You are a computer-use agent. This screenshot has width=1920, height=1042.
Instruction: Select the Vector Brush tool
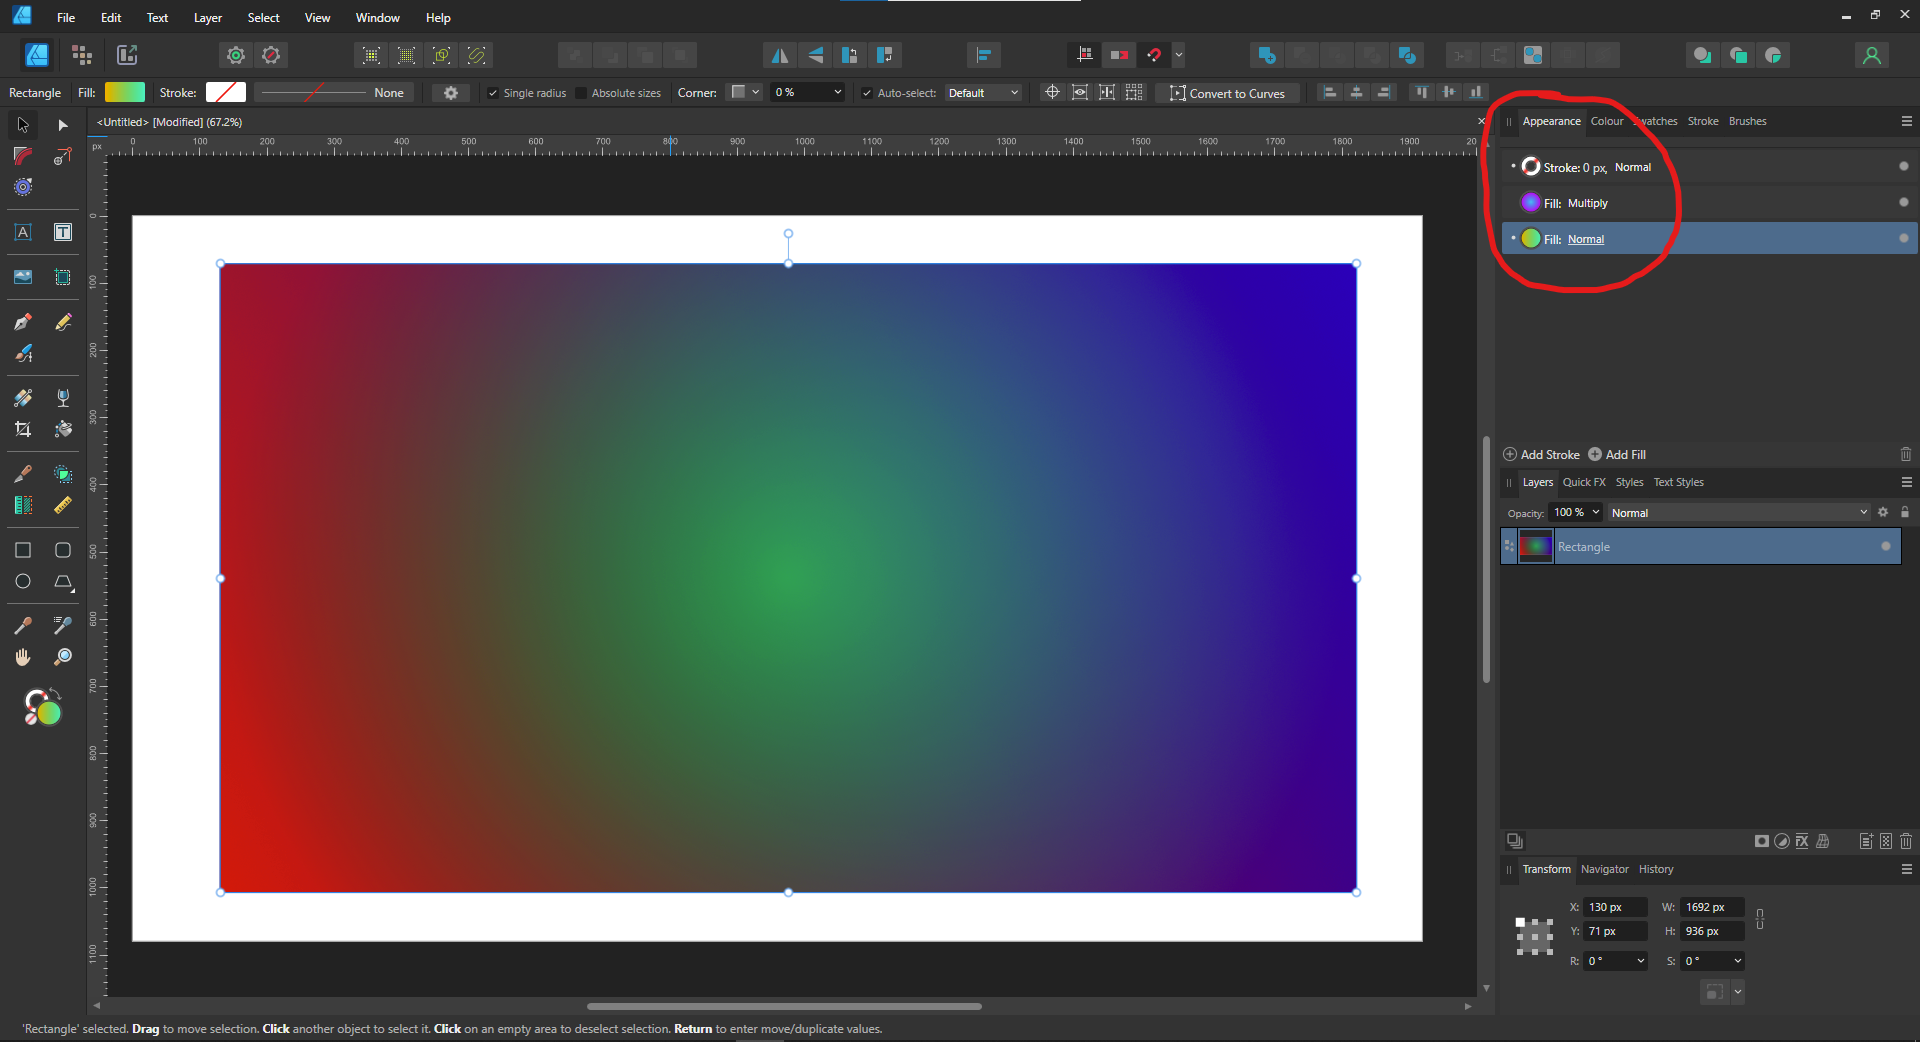(23, 353)
